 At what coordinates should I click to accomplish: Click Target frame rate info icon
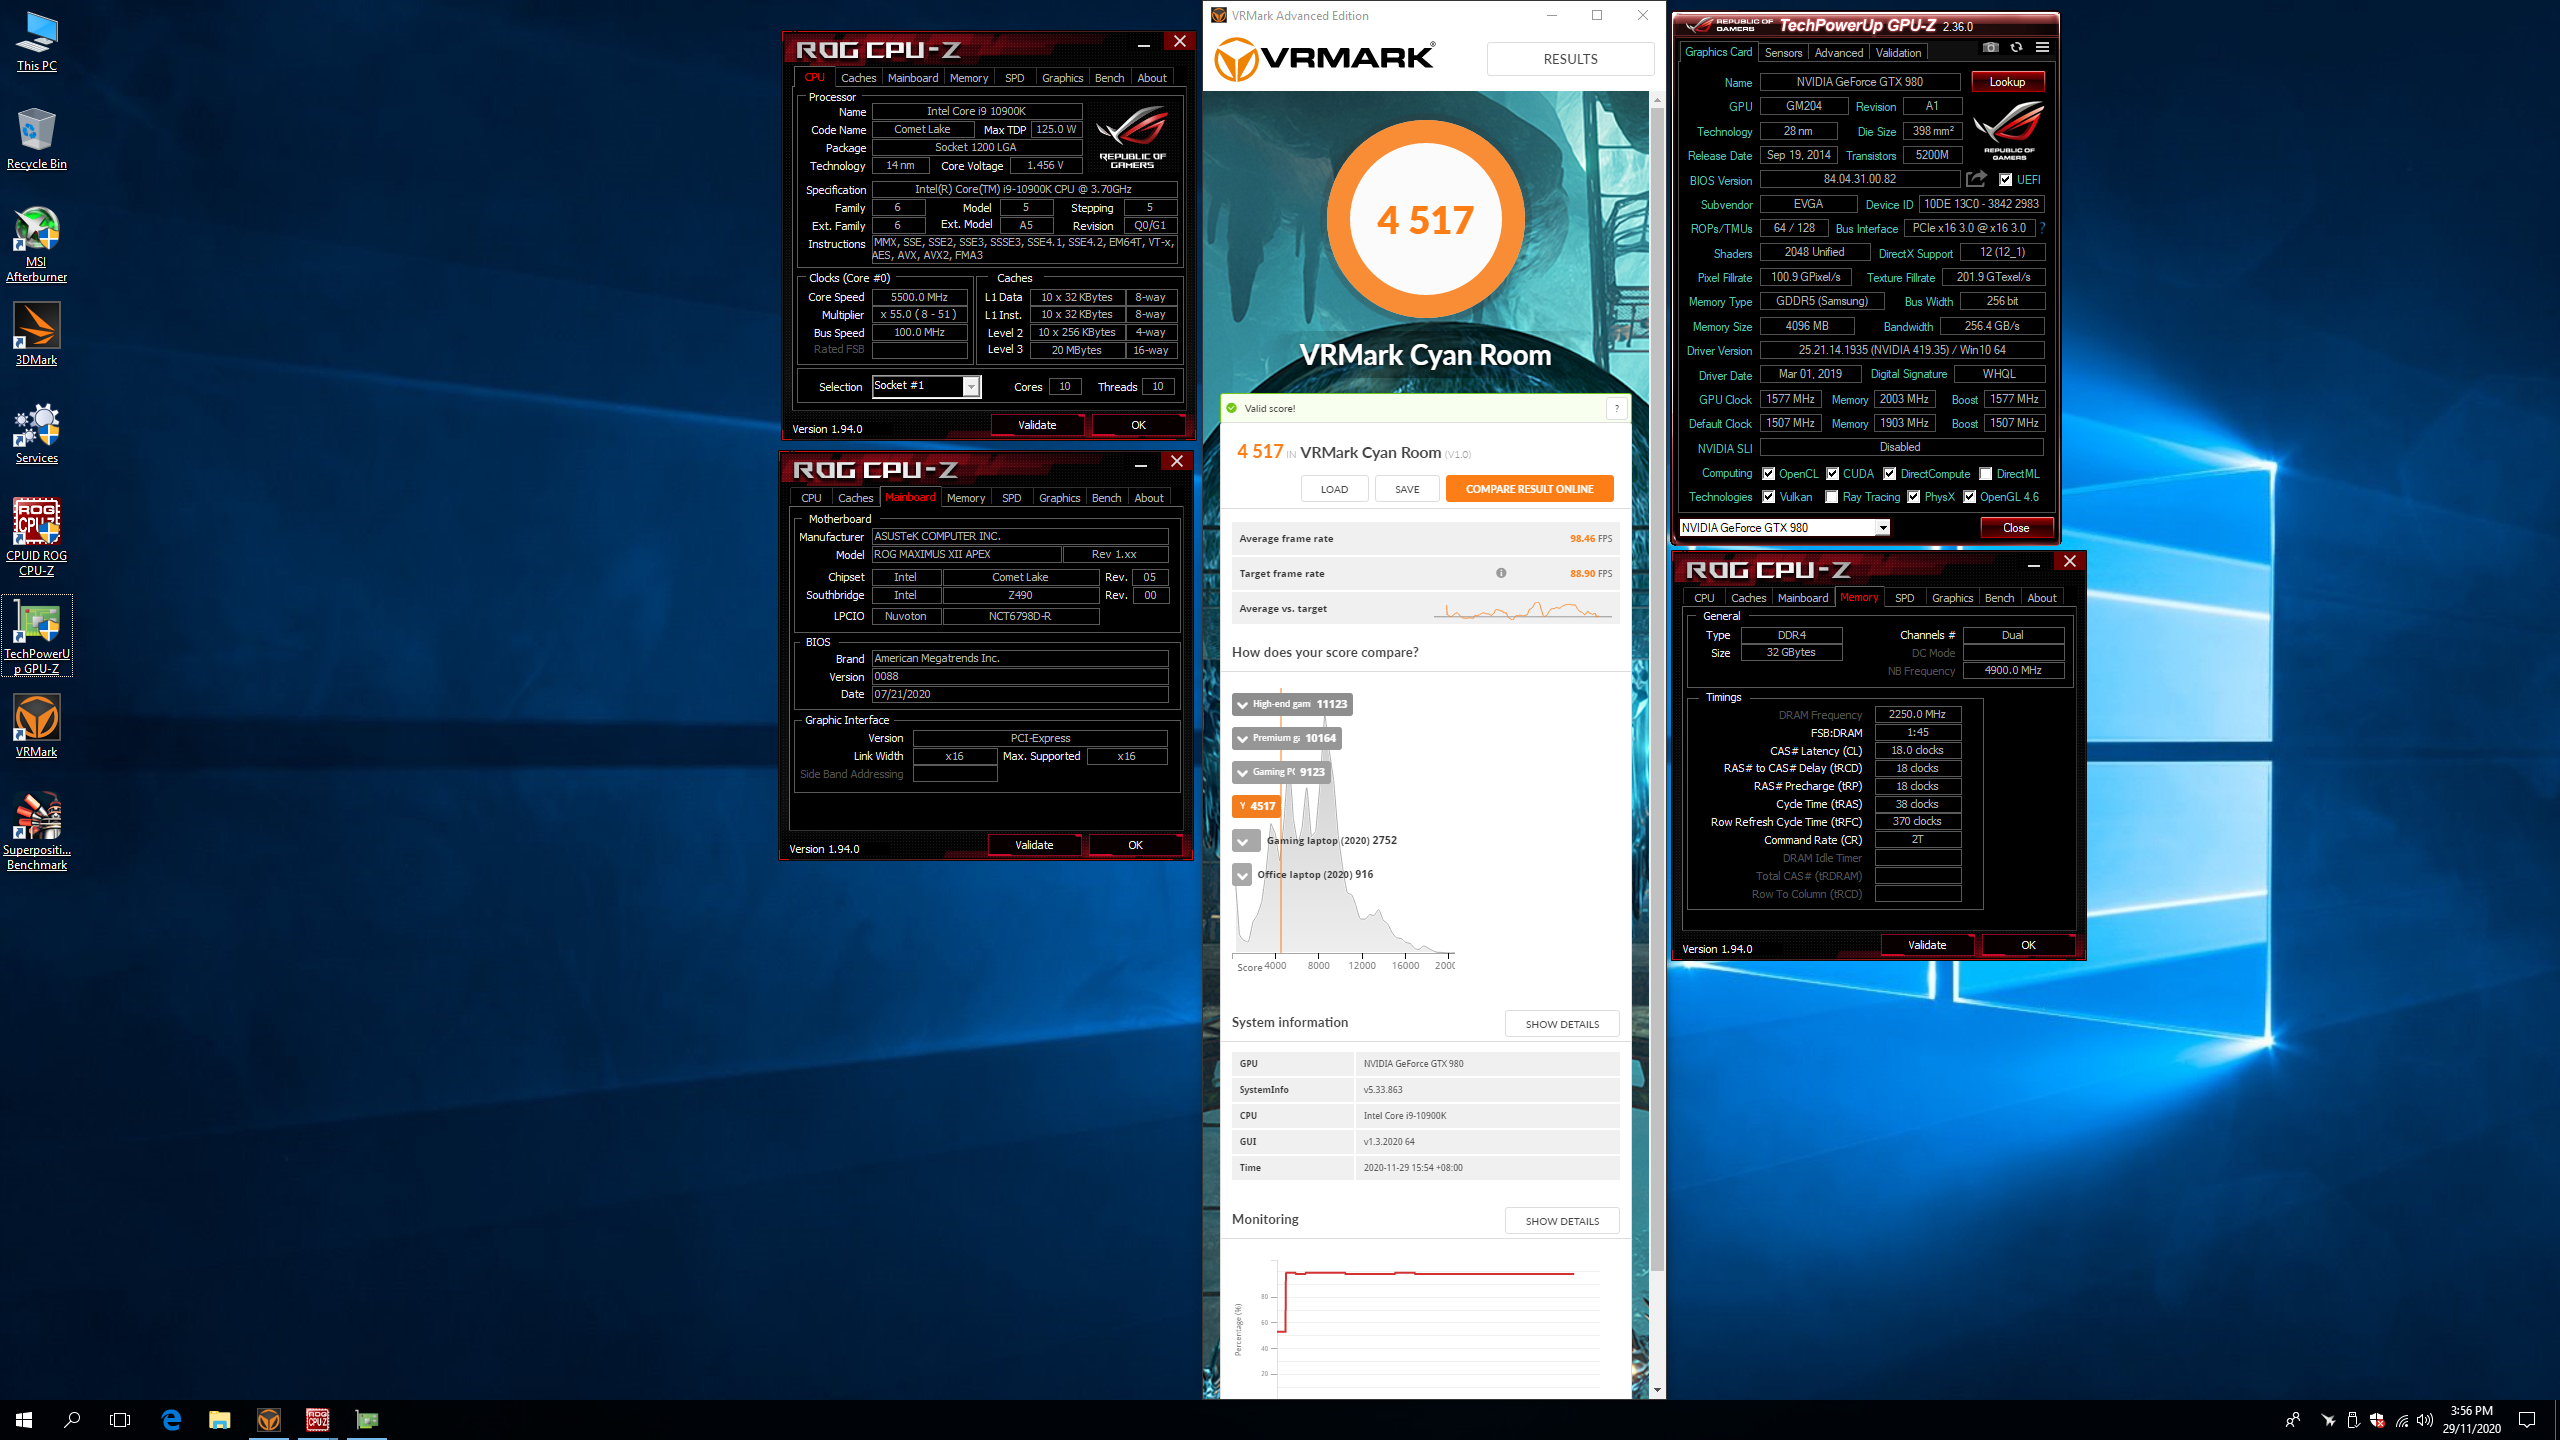(x=1501, y=573)
